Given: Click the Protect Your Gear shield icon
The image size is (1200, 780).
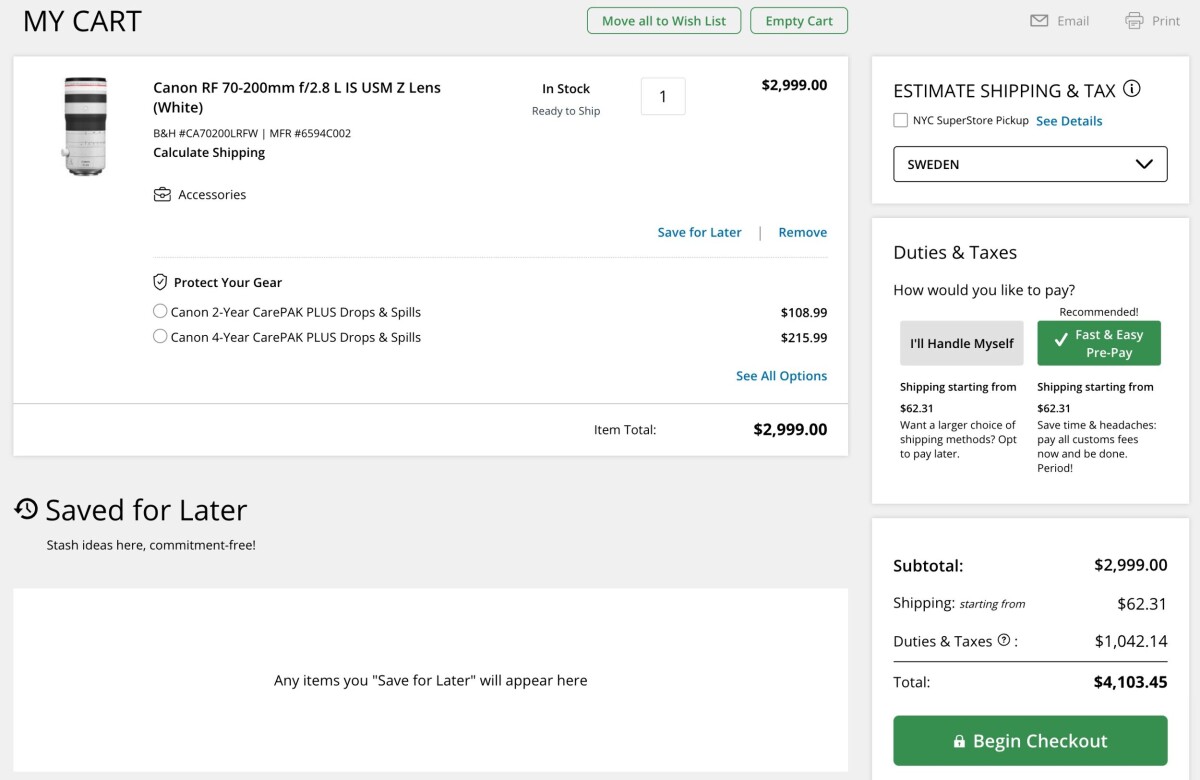Looking at the screenshot, I should (x=160, y=282).
